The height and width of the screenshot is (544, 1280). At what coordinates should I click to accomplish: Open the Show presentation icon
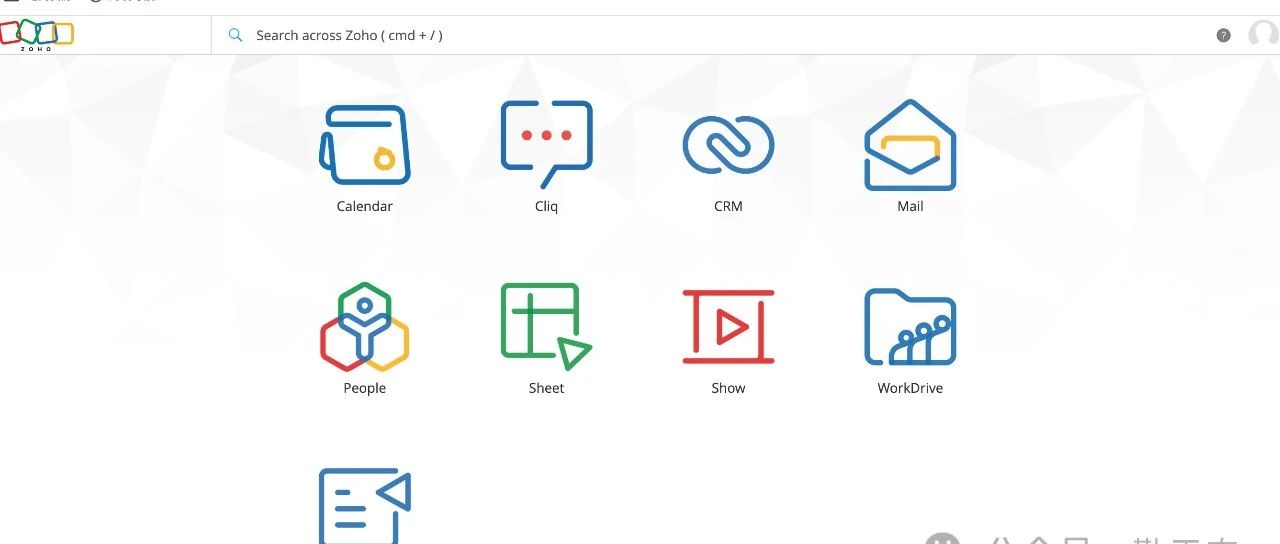tap(728, 327)
